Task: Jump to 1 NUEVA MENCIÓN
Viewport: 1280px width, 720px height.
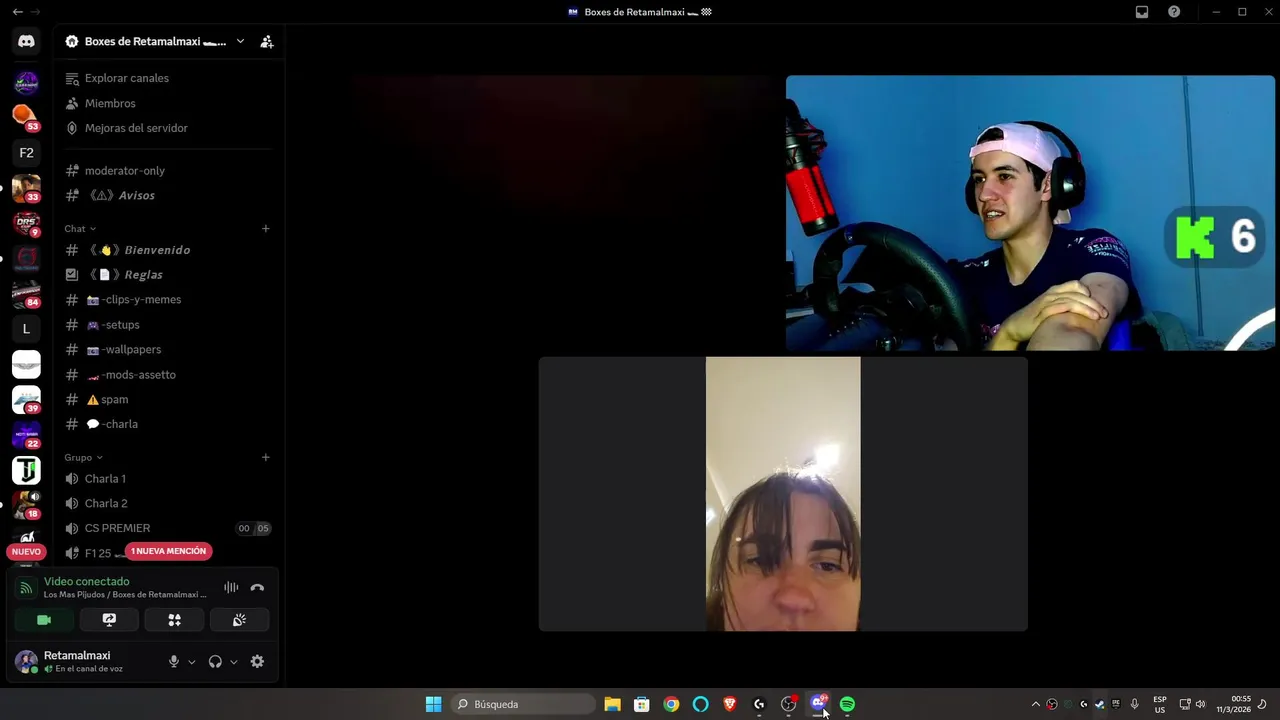Action: 168,551
